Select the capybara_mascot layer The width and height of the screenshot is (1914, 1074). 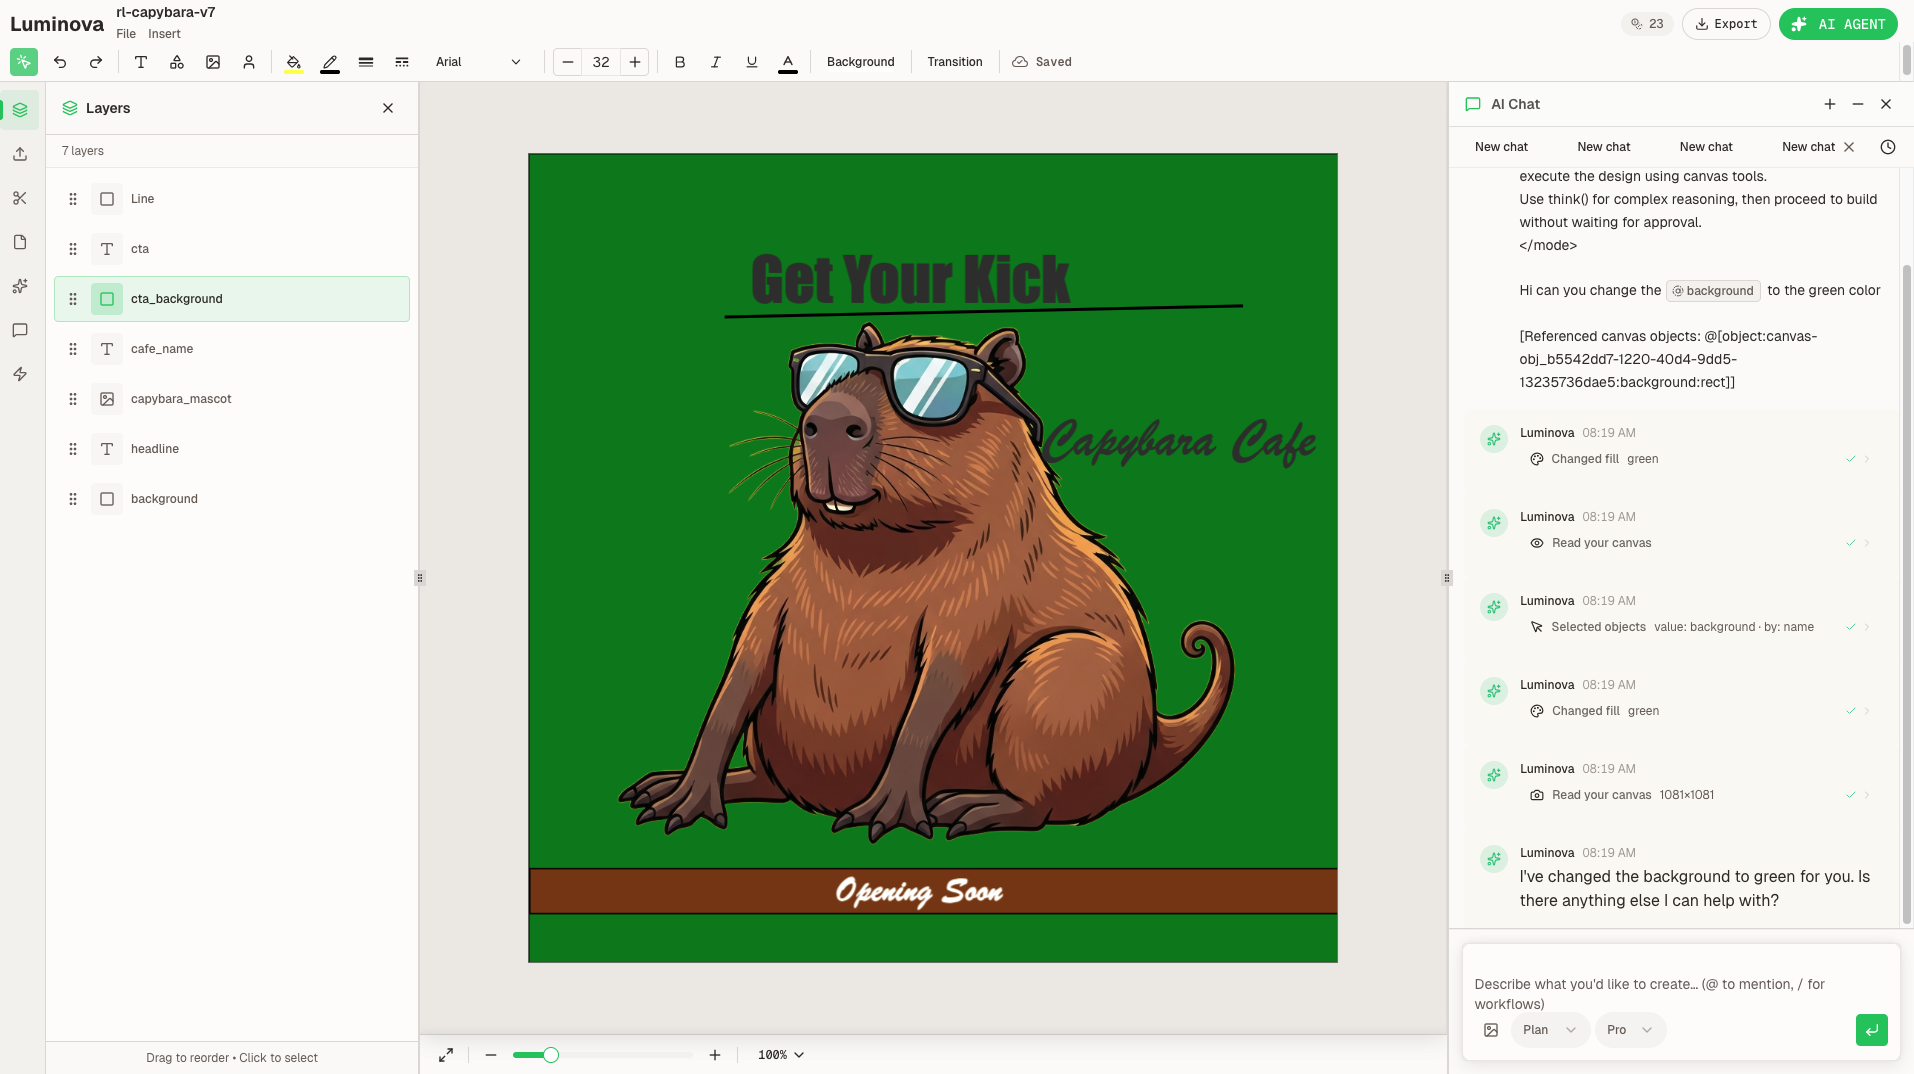pos(181,399)
